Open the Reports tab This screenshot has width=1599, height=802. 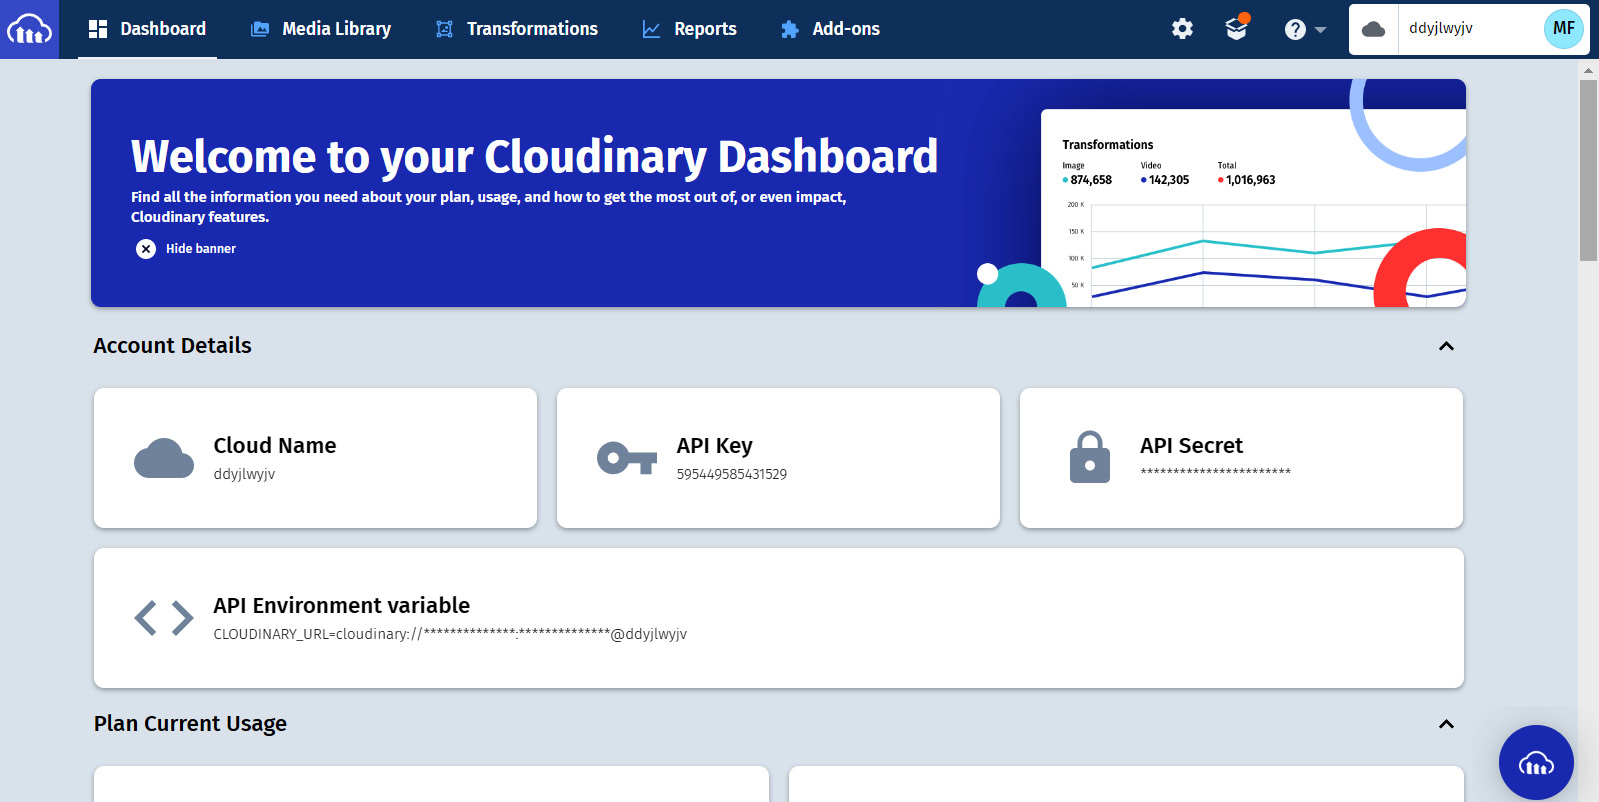coord(689,29)
